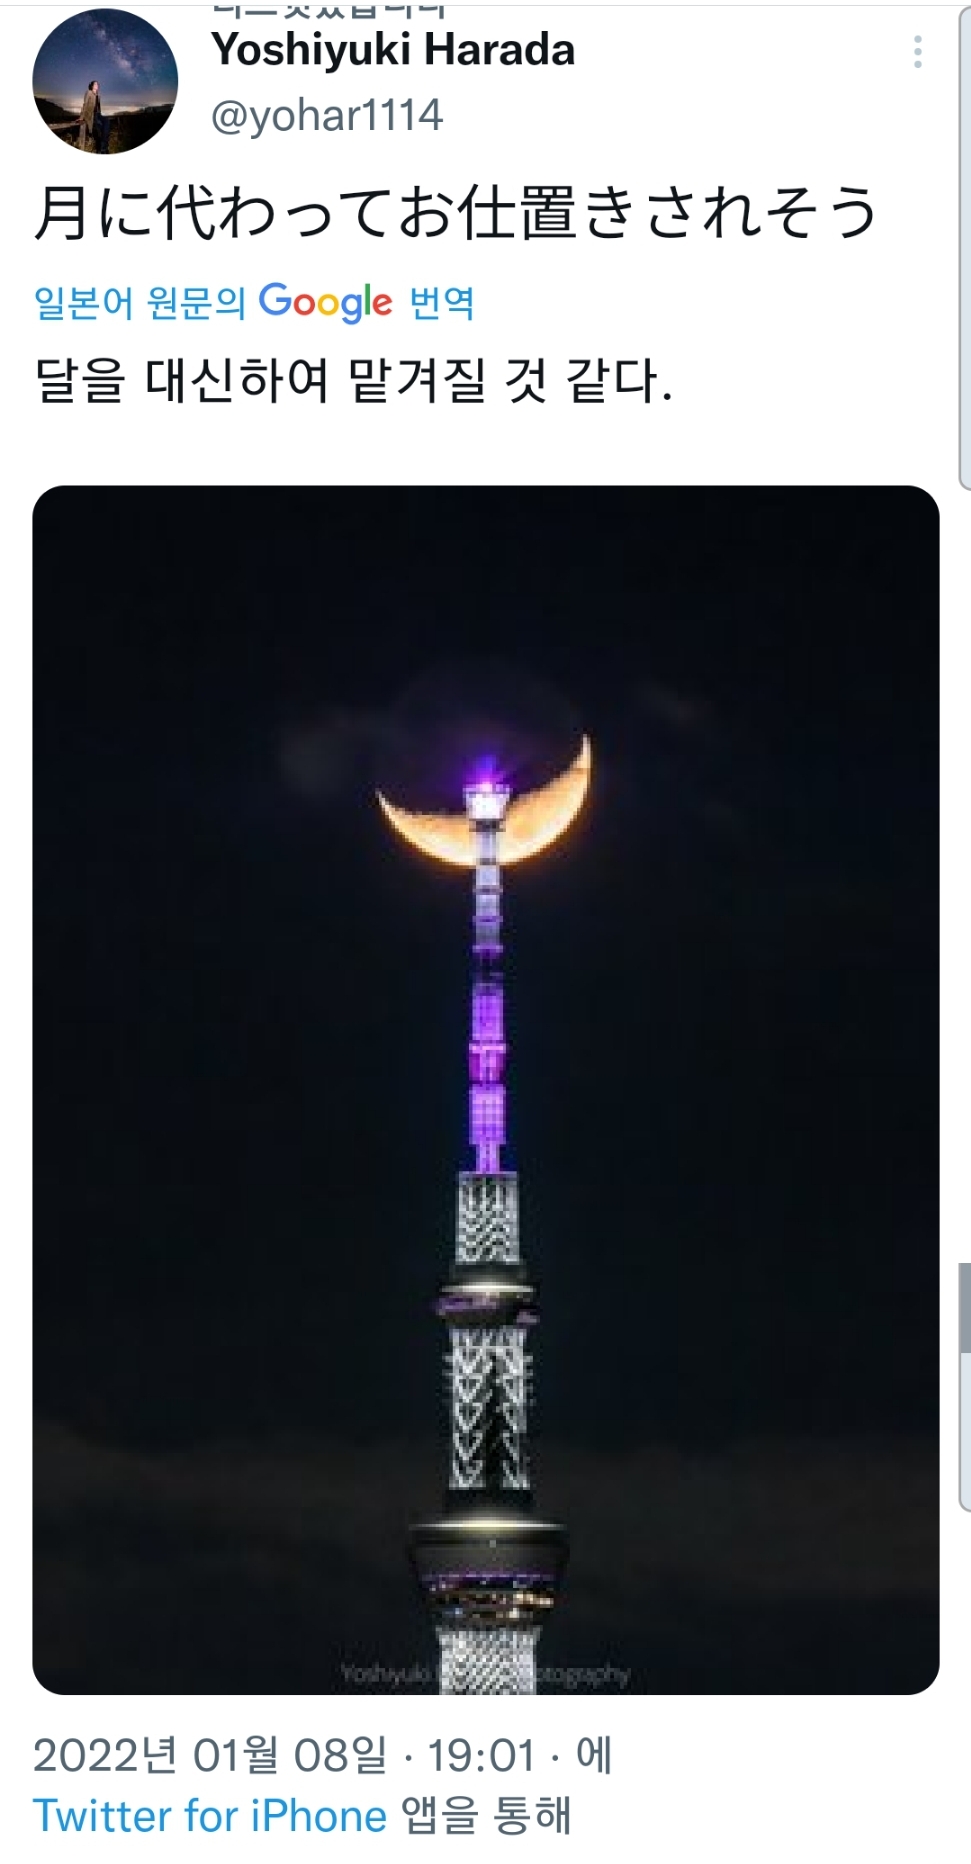Click the dark scrollbar thumb at right edge
The height and width of the screenshot is (1864, 971).
pyautogui.click(x=964, y=1308)
